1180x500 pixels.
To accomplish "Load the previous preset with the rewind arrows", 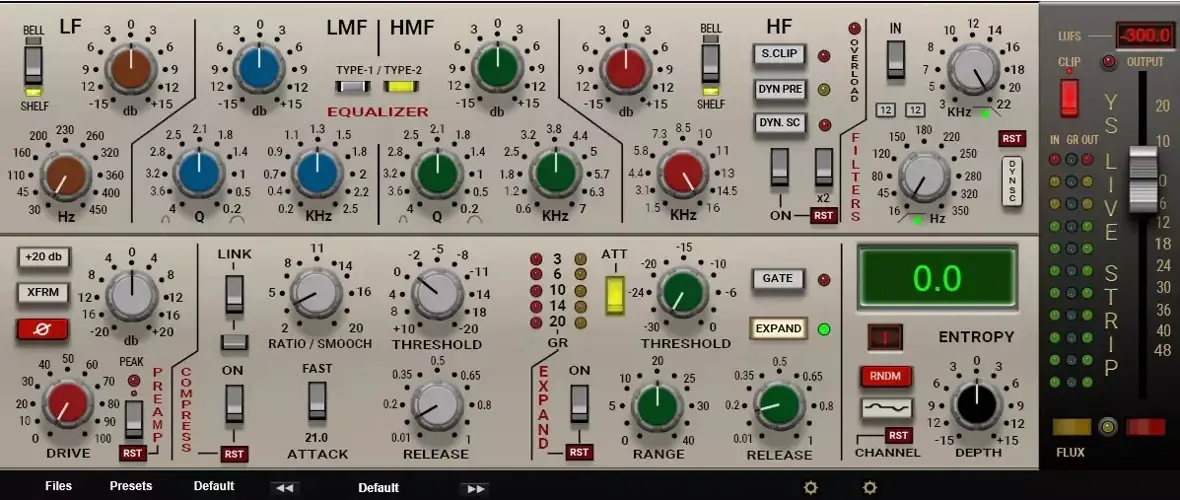I will point(286,488).
